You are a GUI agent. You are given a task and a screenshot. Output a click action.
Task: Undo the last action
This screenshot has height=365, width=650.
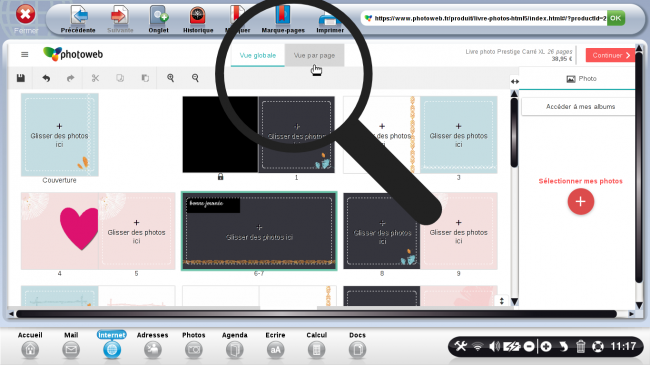46,78
